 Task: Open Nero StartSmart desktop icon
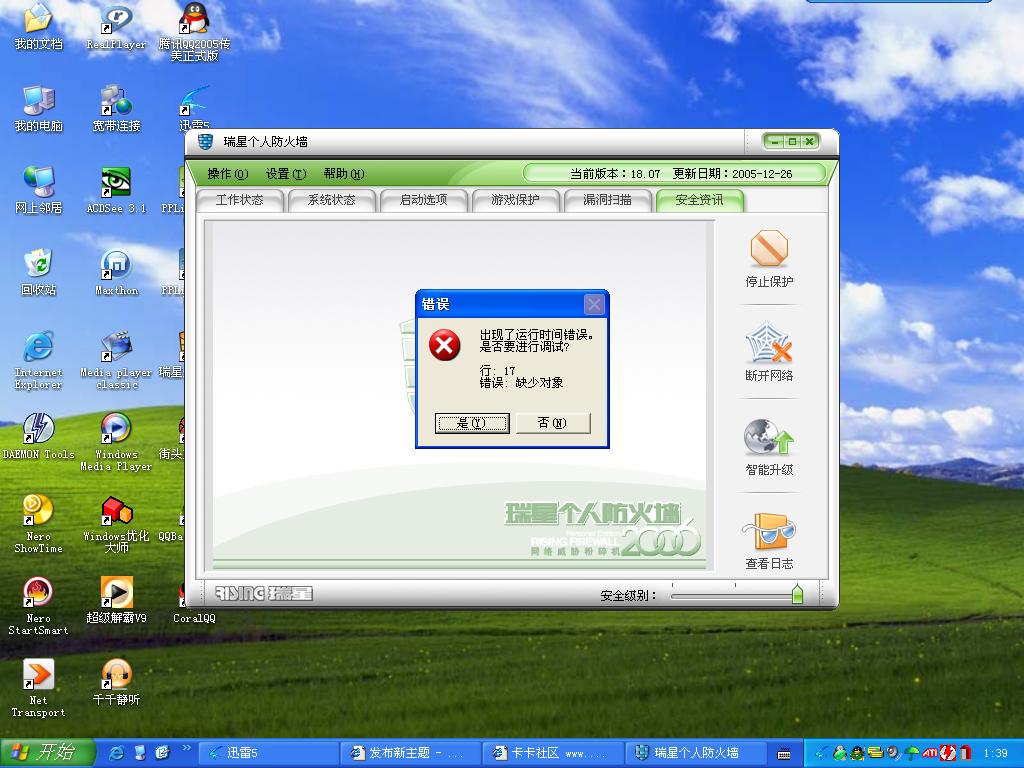[x=39, y=606]
